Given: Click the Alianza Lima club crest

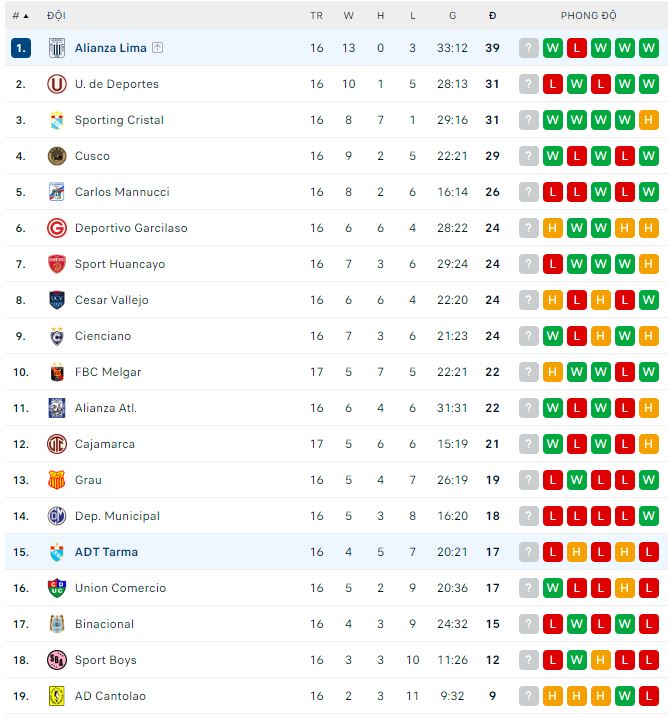Looking at the screenshot, I should tap(56, 48).
